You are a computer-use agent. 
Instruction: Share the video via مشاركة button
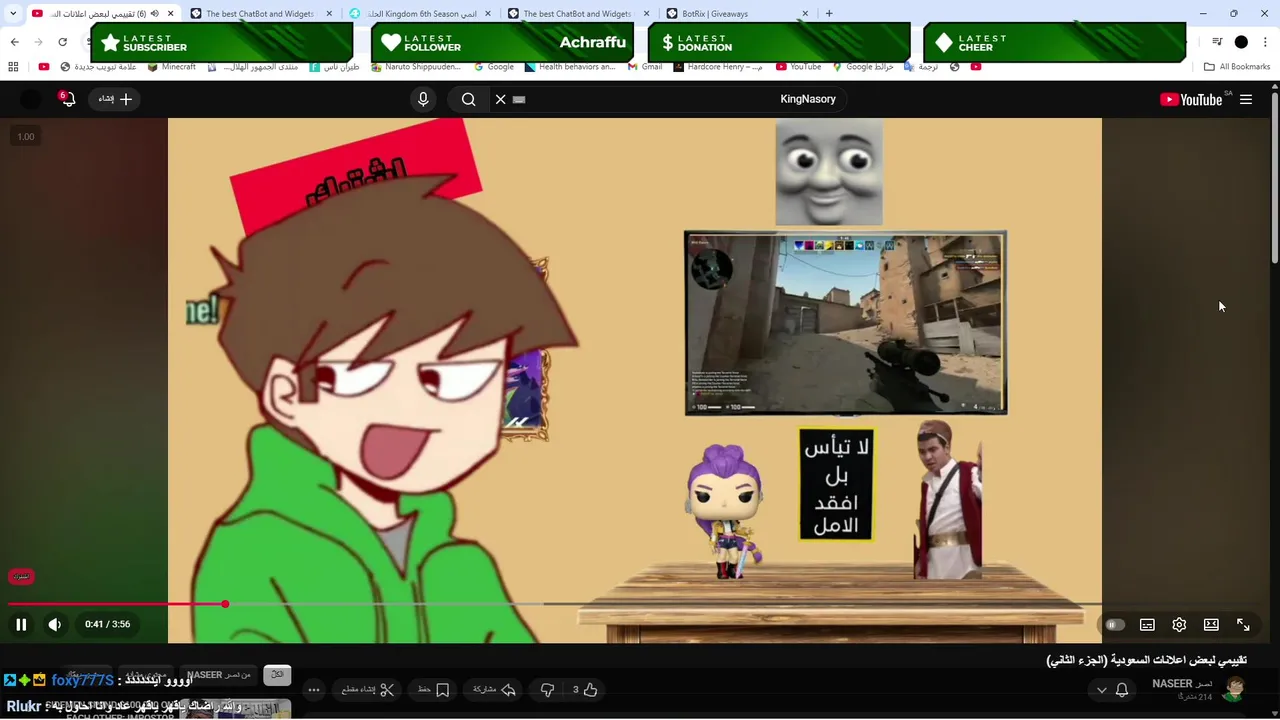[x=495, y=690]
